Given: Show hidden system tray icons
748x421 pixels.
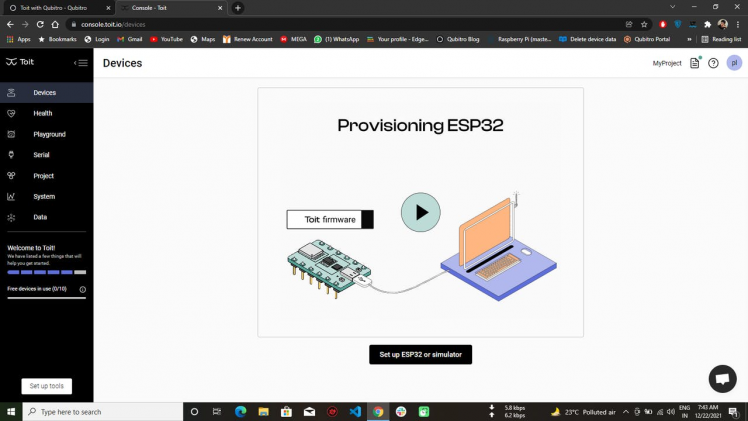Looking at the screenshot, I should (x=625, y=412).
